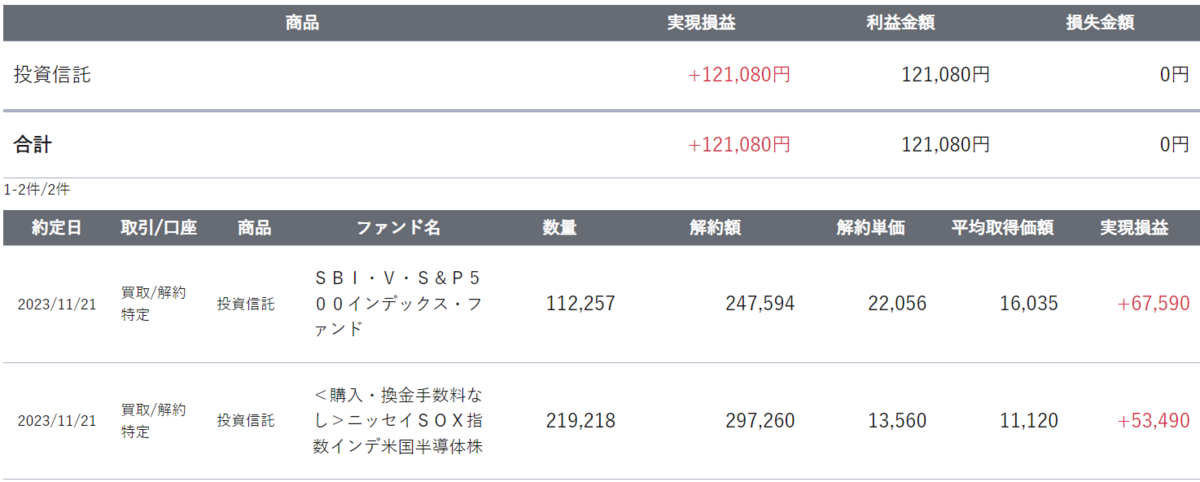This screenshot has height=482, width=1200.
Task: Click the 利益金額 column header
Action: pos(901,23)
